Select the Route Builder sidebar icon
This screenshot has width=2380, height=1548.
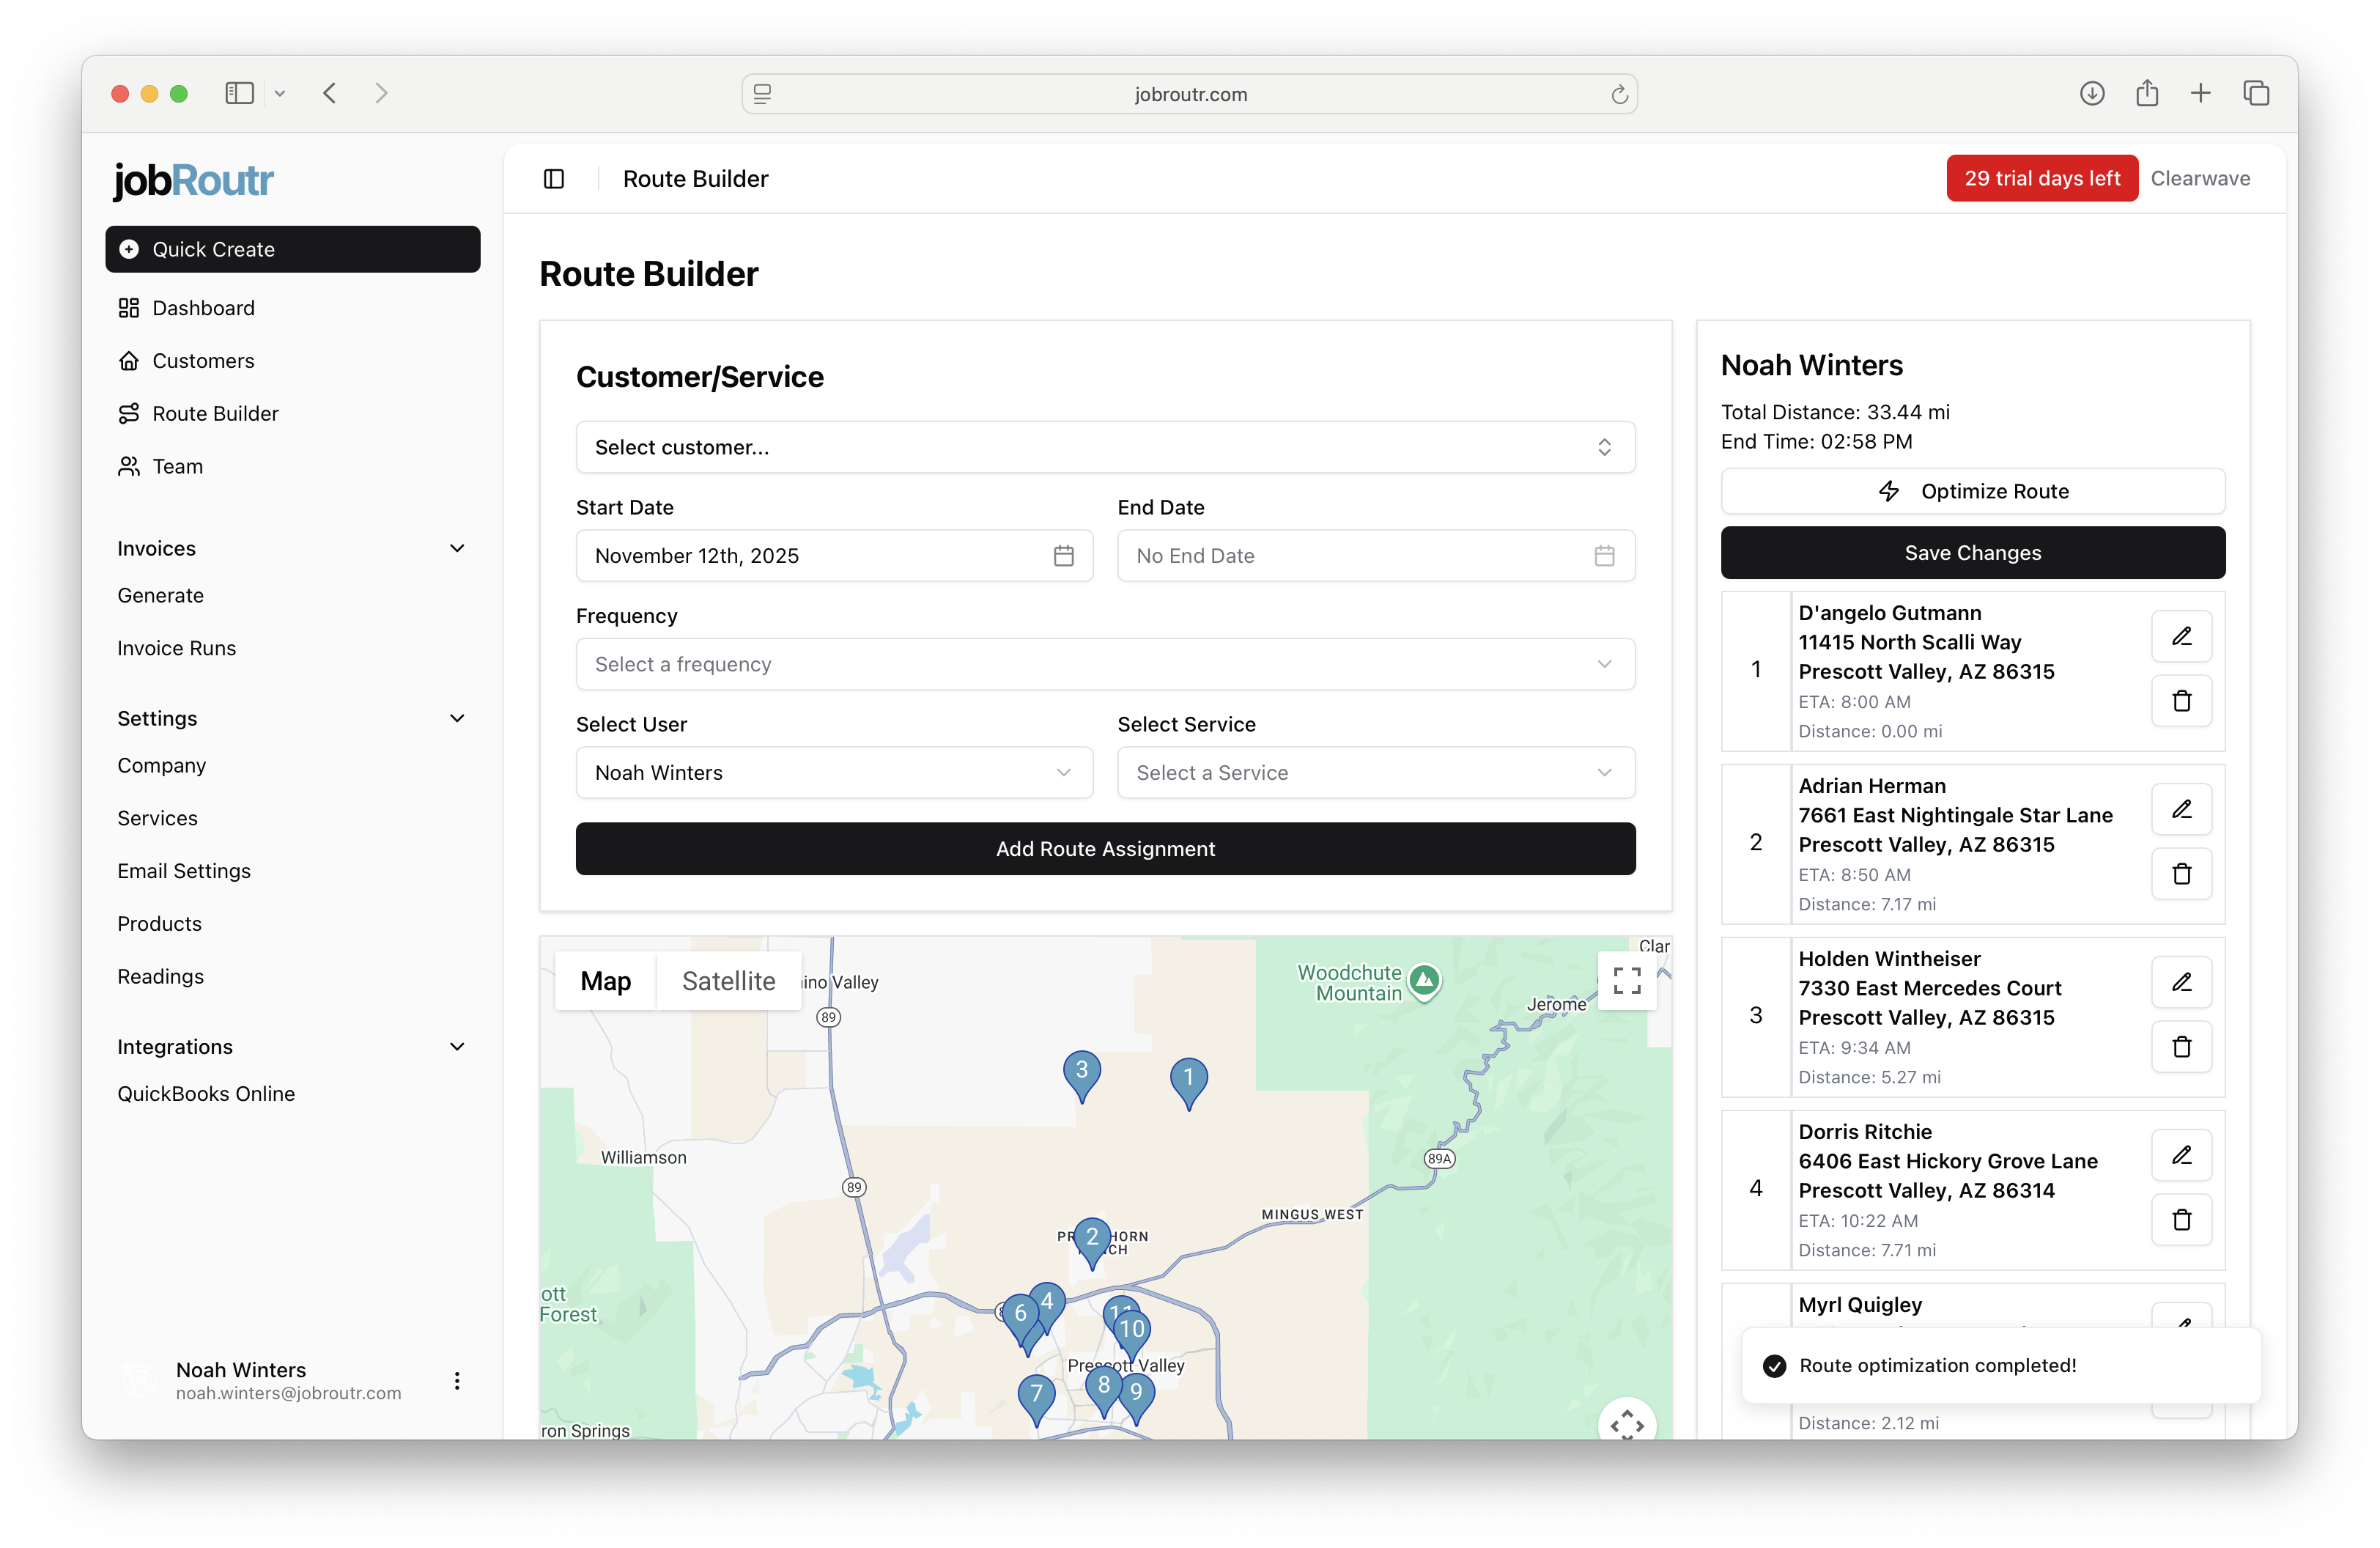click(130, 413)
